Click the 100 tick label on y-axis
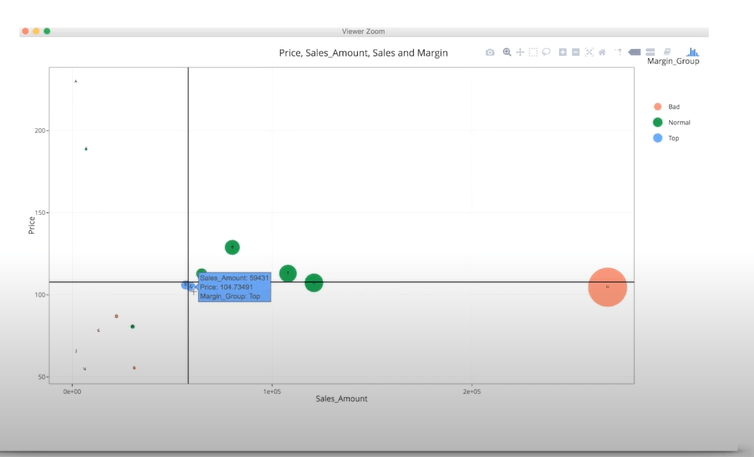 pos(40,295)
